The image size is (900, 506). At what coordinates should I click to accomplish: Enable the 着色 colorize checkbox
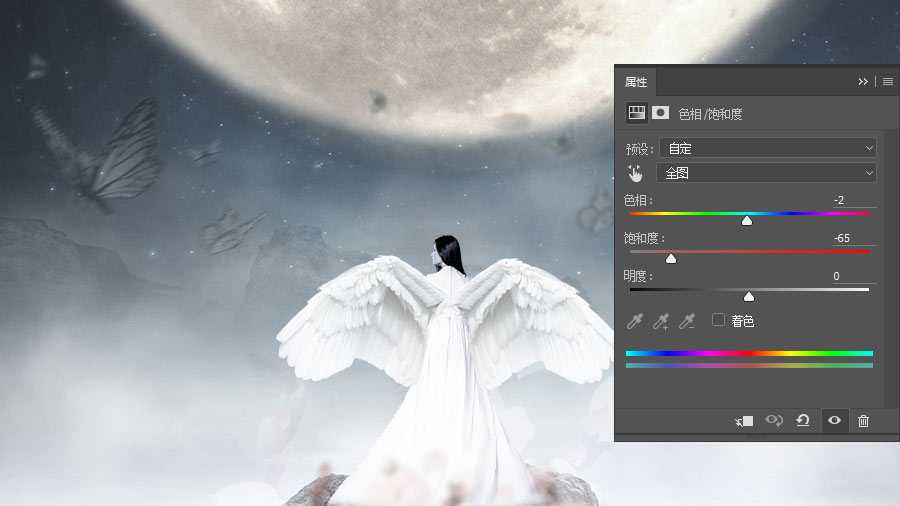718,320
